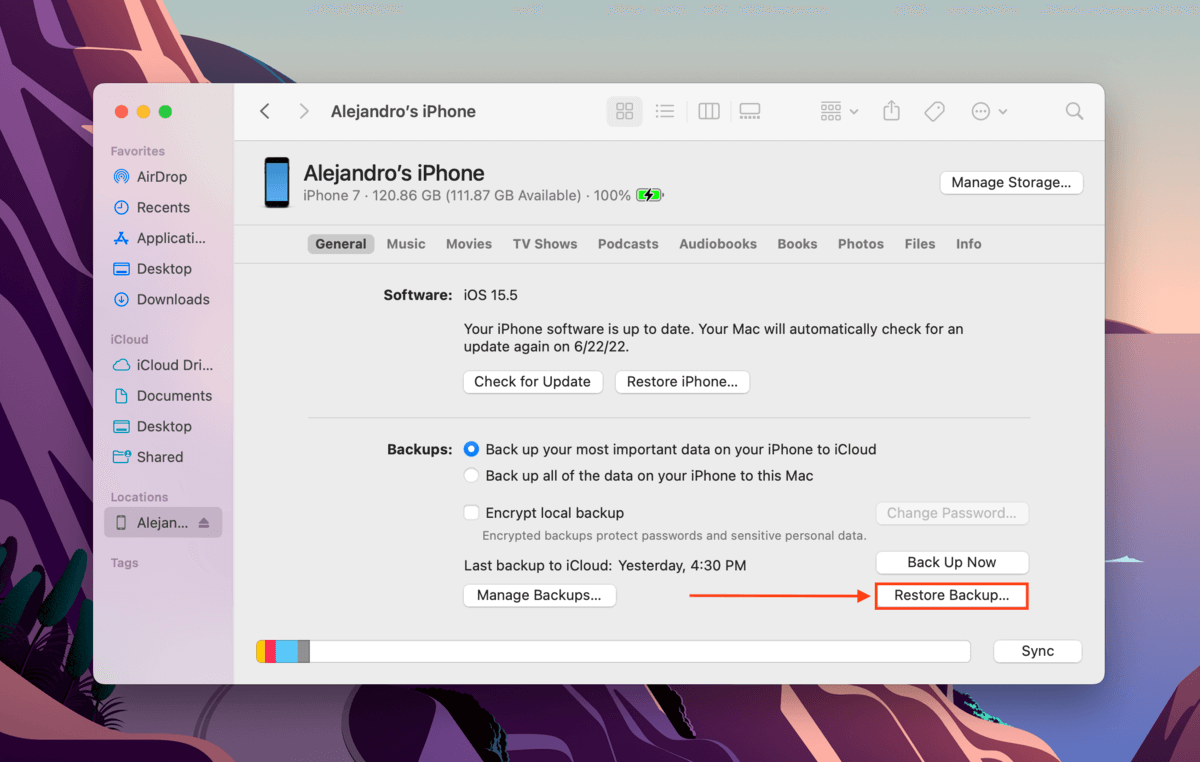The width and height of the screenshot is (1200, 762).
Task: Switch to the Books tab
Action: [797, 244]
